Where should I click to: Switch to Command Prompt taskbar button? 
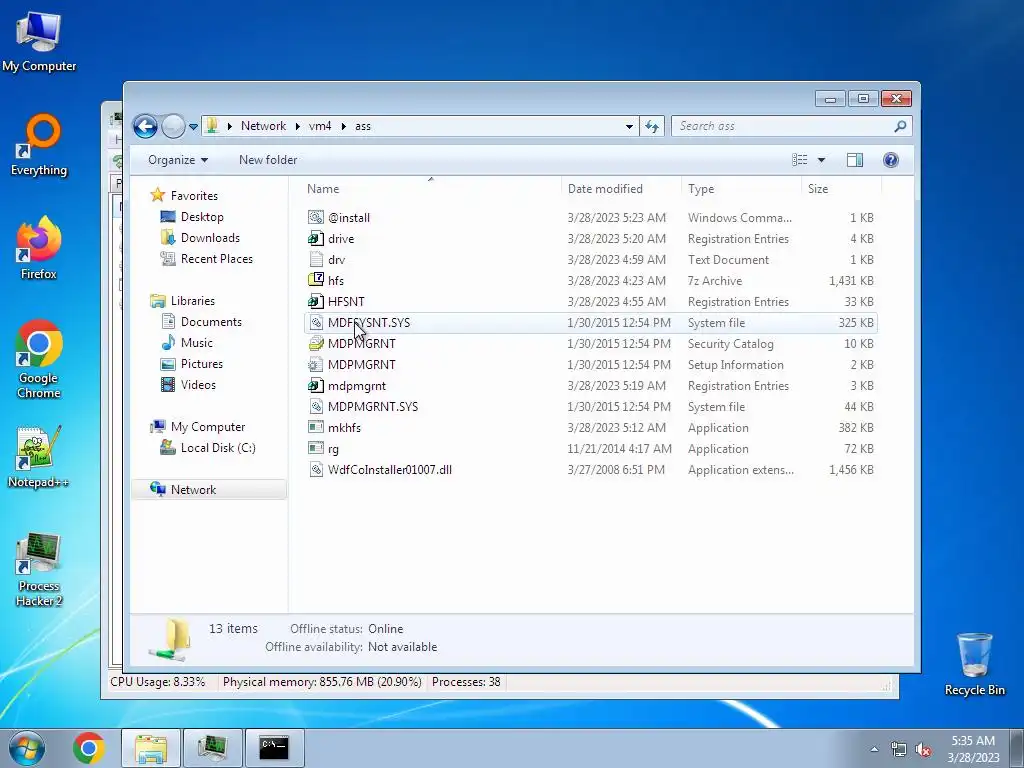tap(274, 748)
